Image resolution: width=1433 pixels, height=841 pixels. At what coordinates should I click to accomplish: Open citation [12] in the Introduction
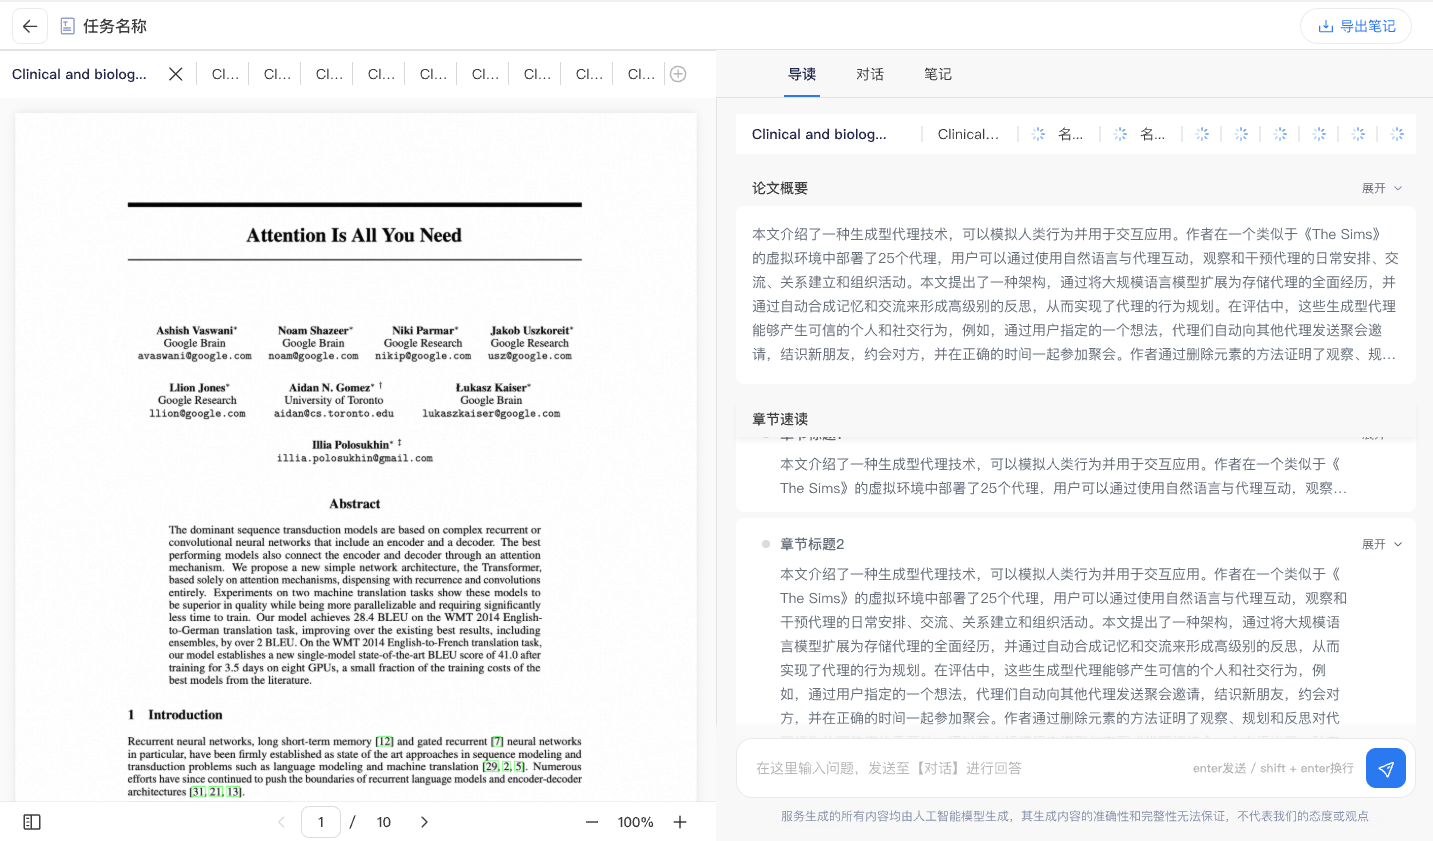(384, 742)
